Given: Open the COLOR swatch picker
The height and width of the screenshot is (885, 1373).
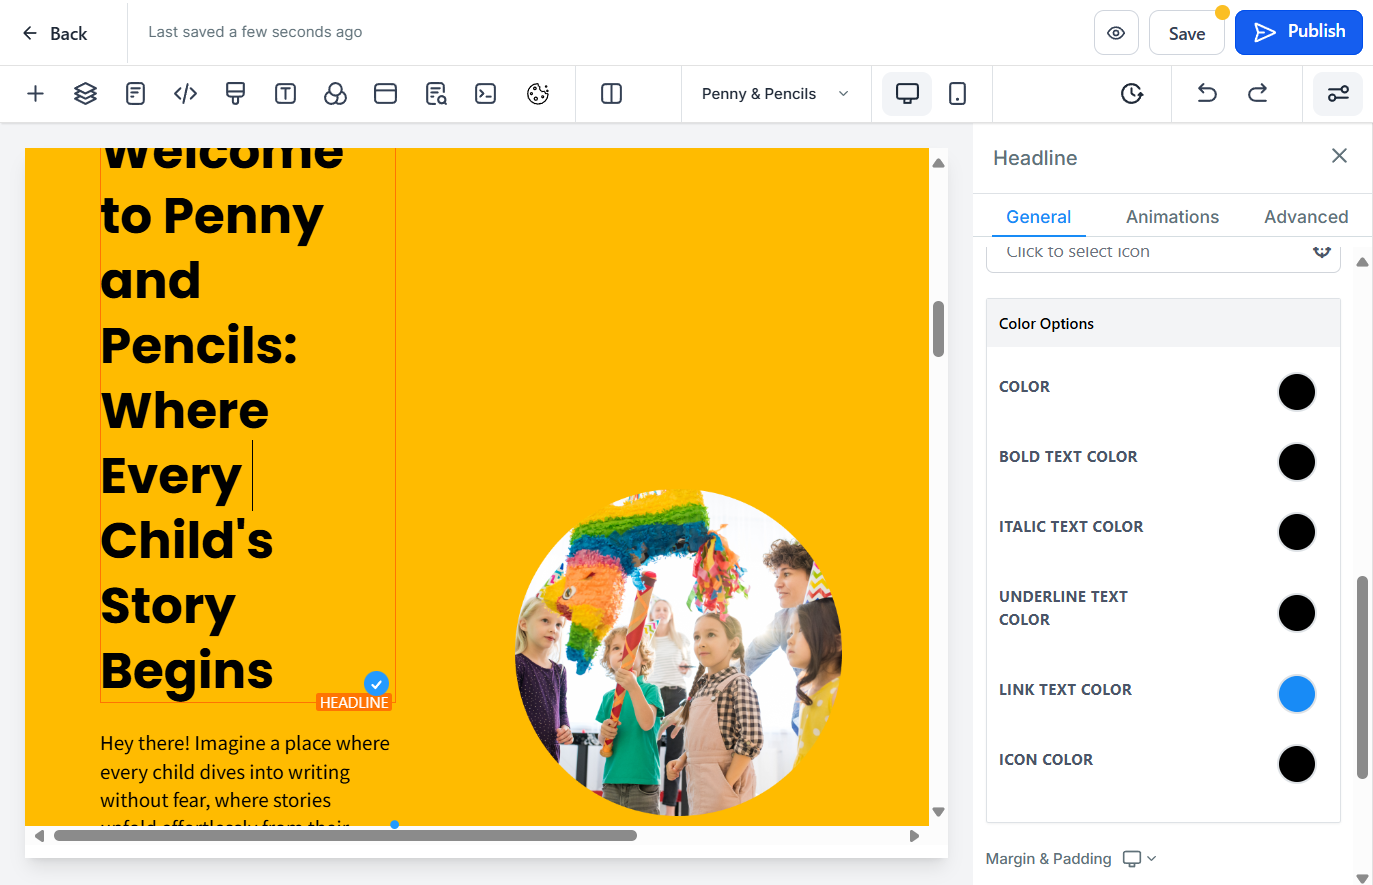Looking at the screenshot, I should pyautogui.click(x=1296, y=392).
